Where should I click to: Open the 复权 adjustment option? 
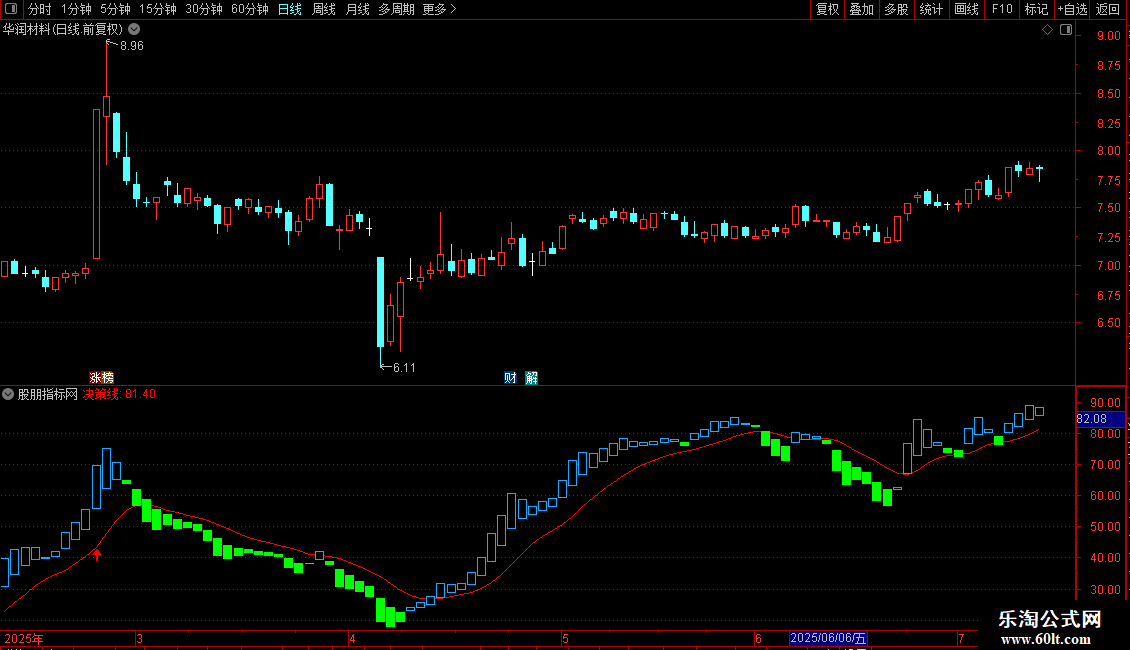[x=827, y=9]
